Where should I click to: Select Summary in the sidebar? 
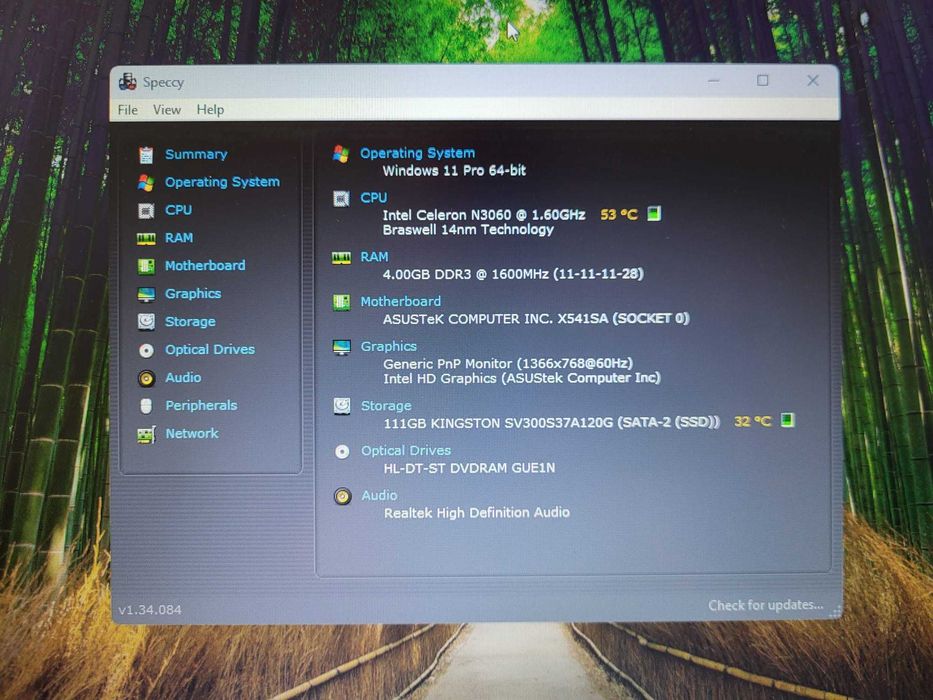196,155
